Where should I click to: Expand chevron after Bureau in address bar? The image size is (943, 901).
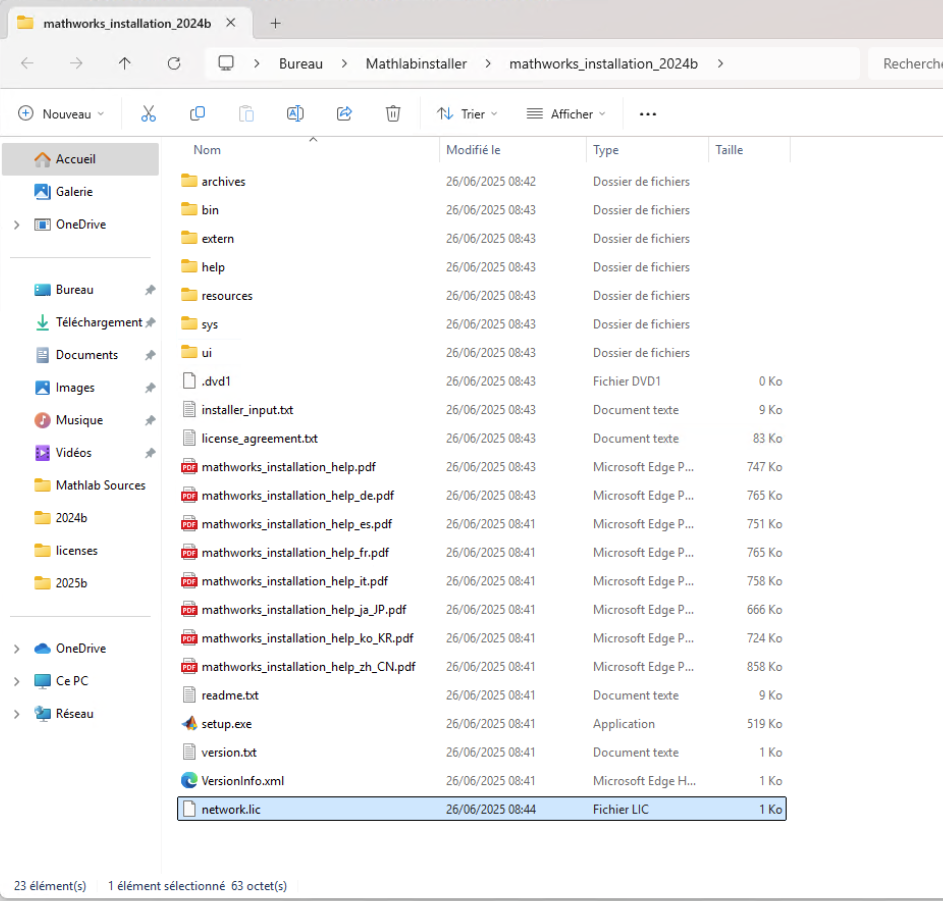pyautogui.click(x=344, y=63)
